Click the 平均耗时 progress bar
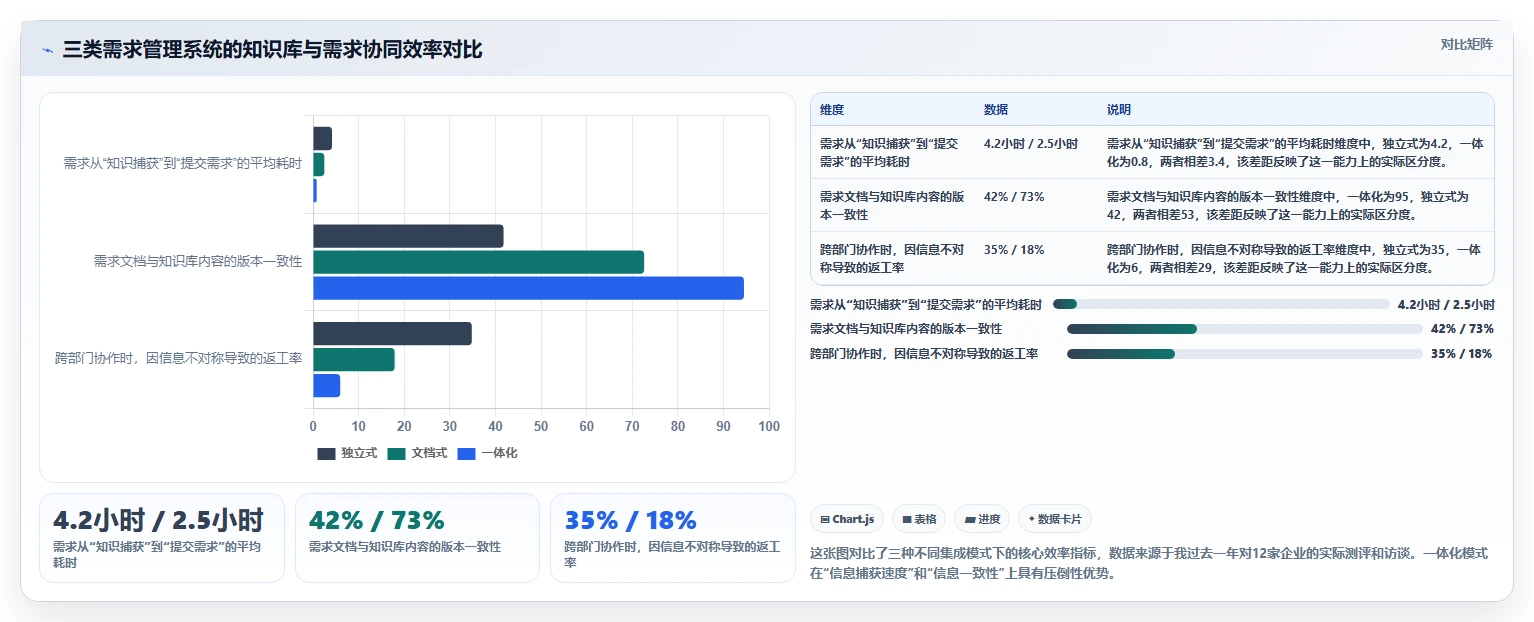The image size is (1534, 622). point(1221,304)
